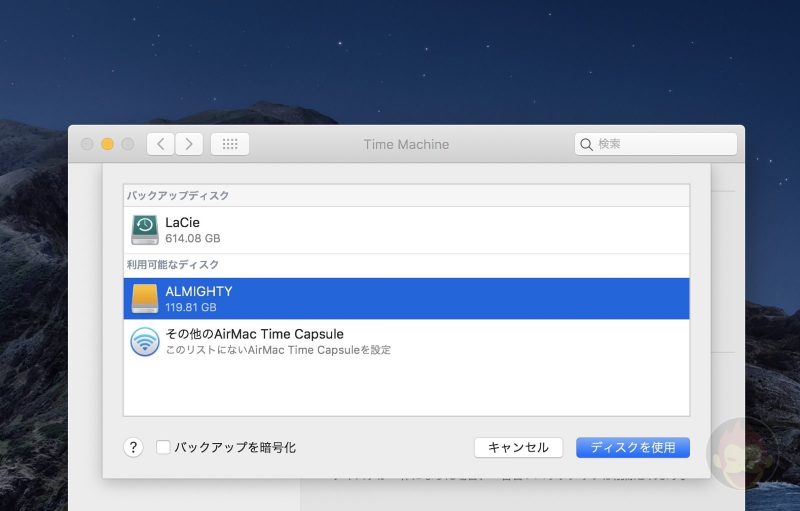Enable the バックアップを暗号化 checkbox
Viewport: 800px width, 511px height.
163,447
